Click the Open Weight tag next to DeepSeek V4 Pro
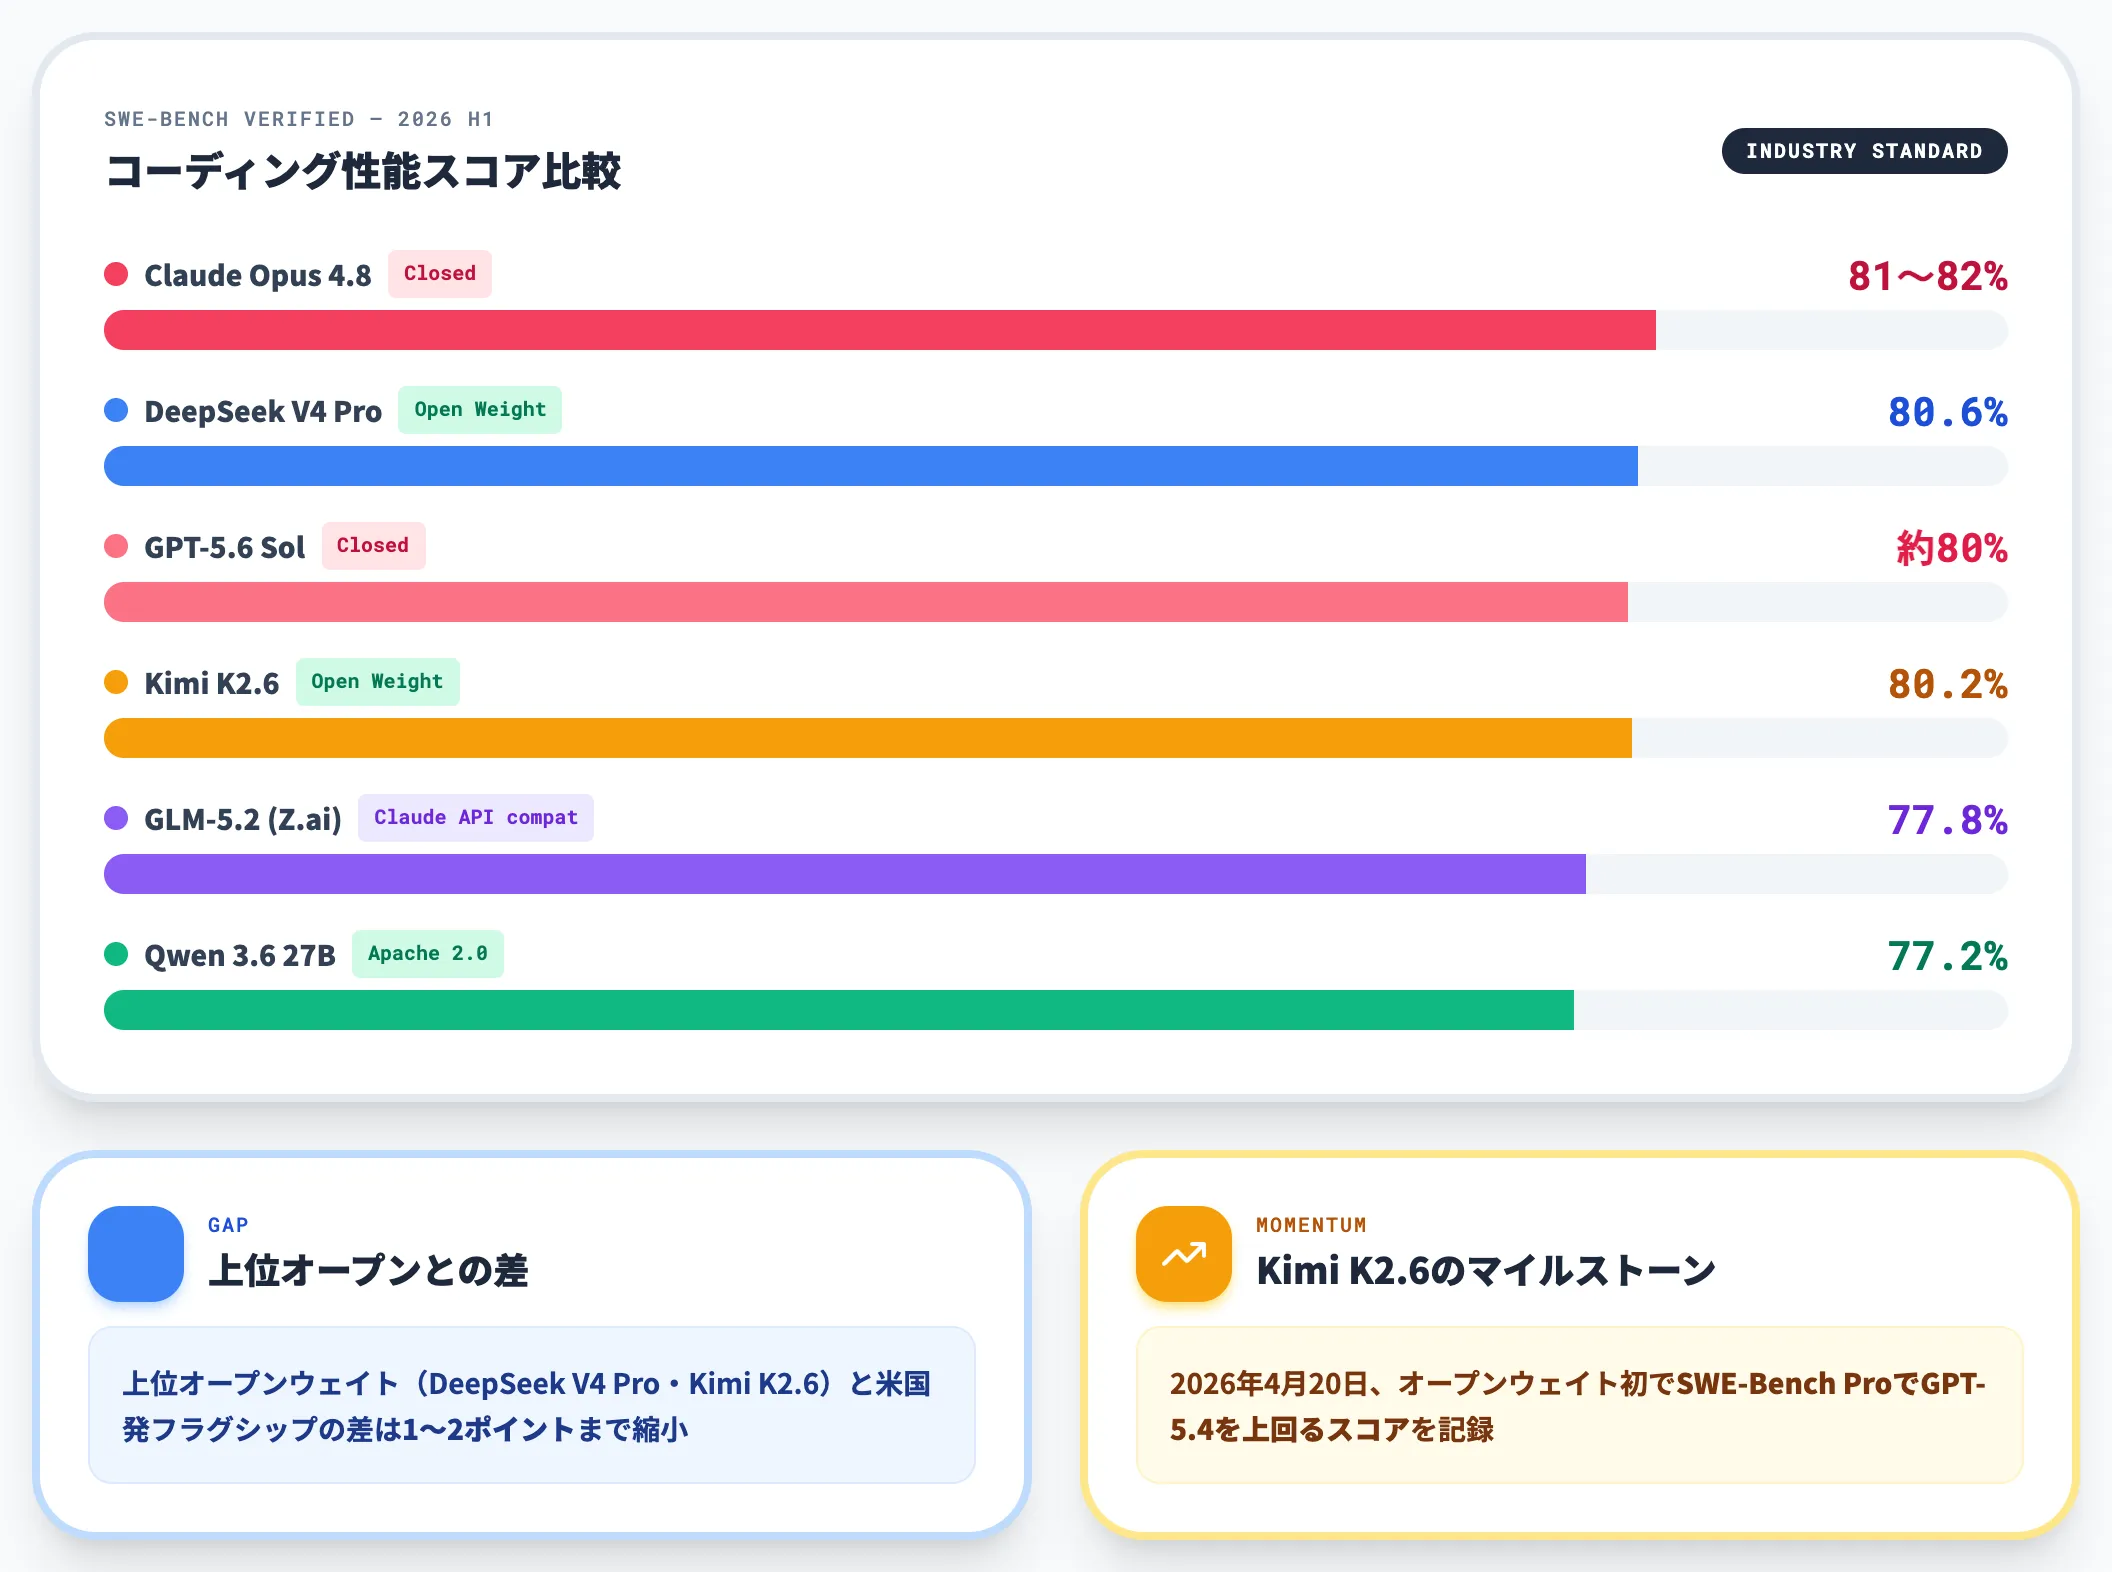 [x=480, y=410]
